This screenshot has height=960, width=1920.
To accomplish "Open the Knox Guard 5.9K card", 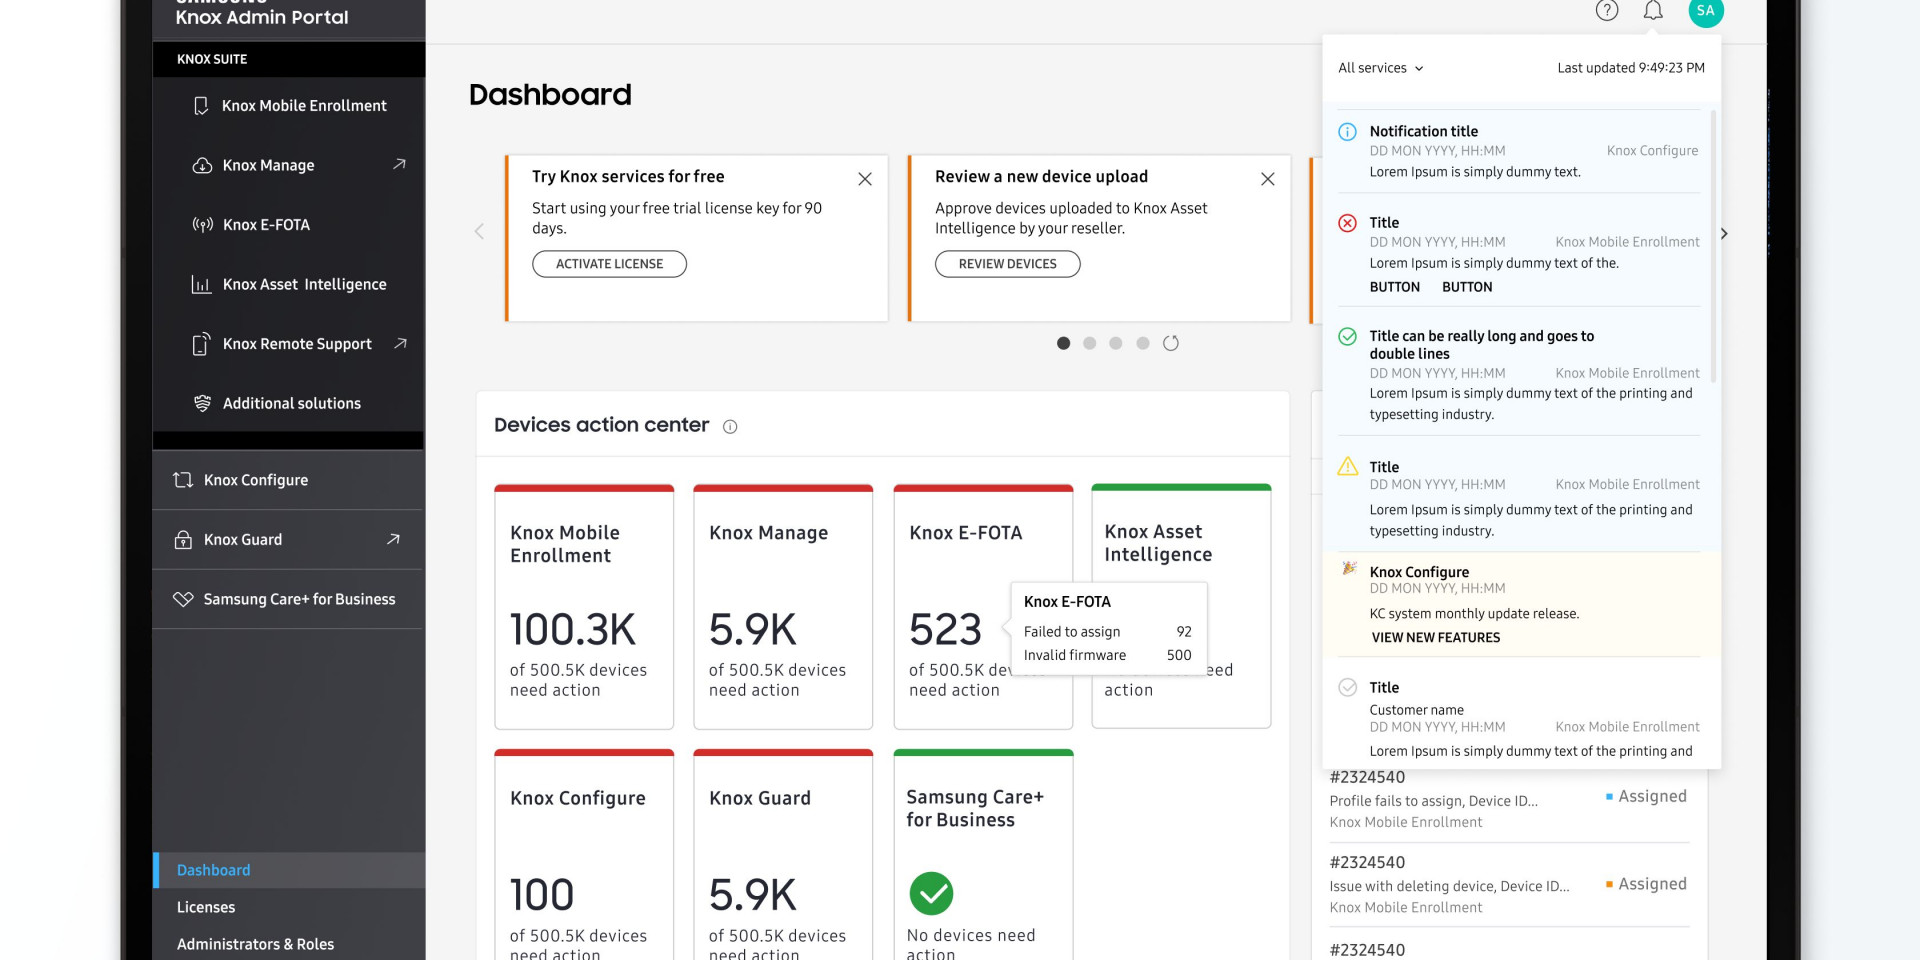I will tap(783, 855).
